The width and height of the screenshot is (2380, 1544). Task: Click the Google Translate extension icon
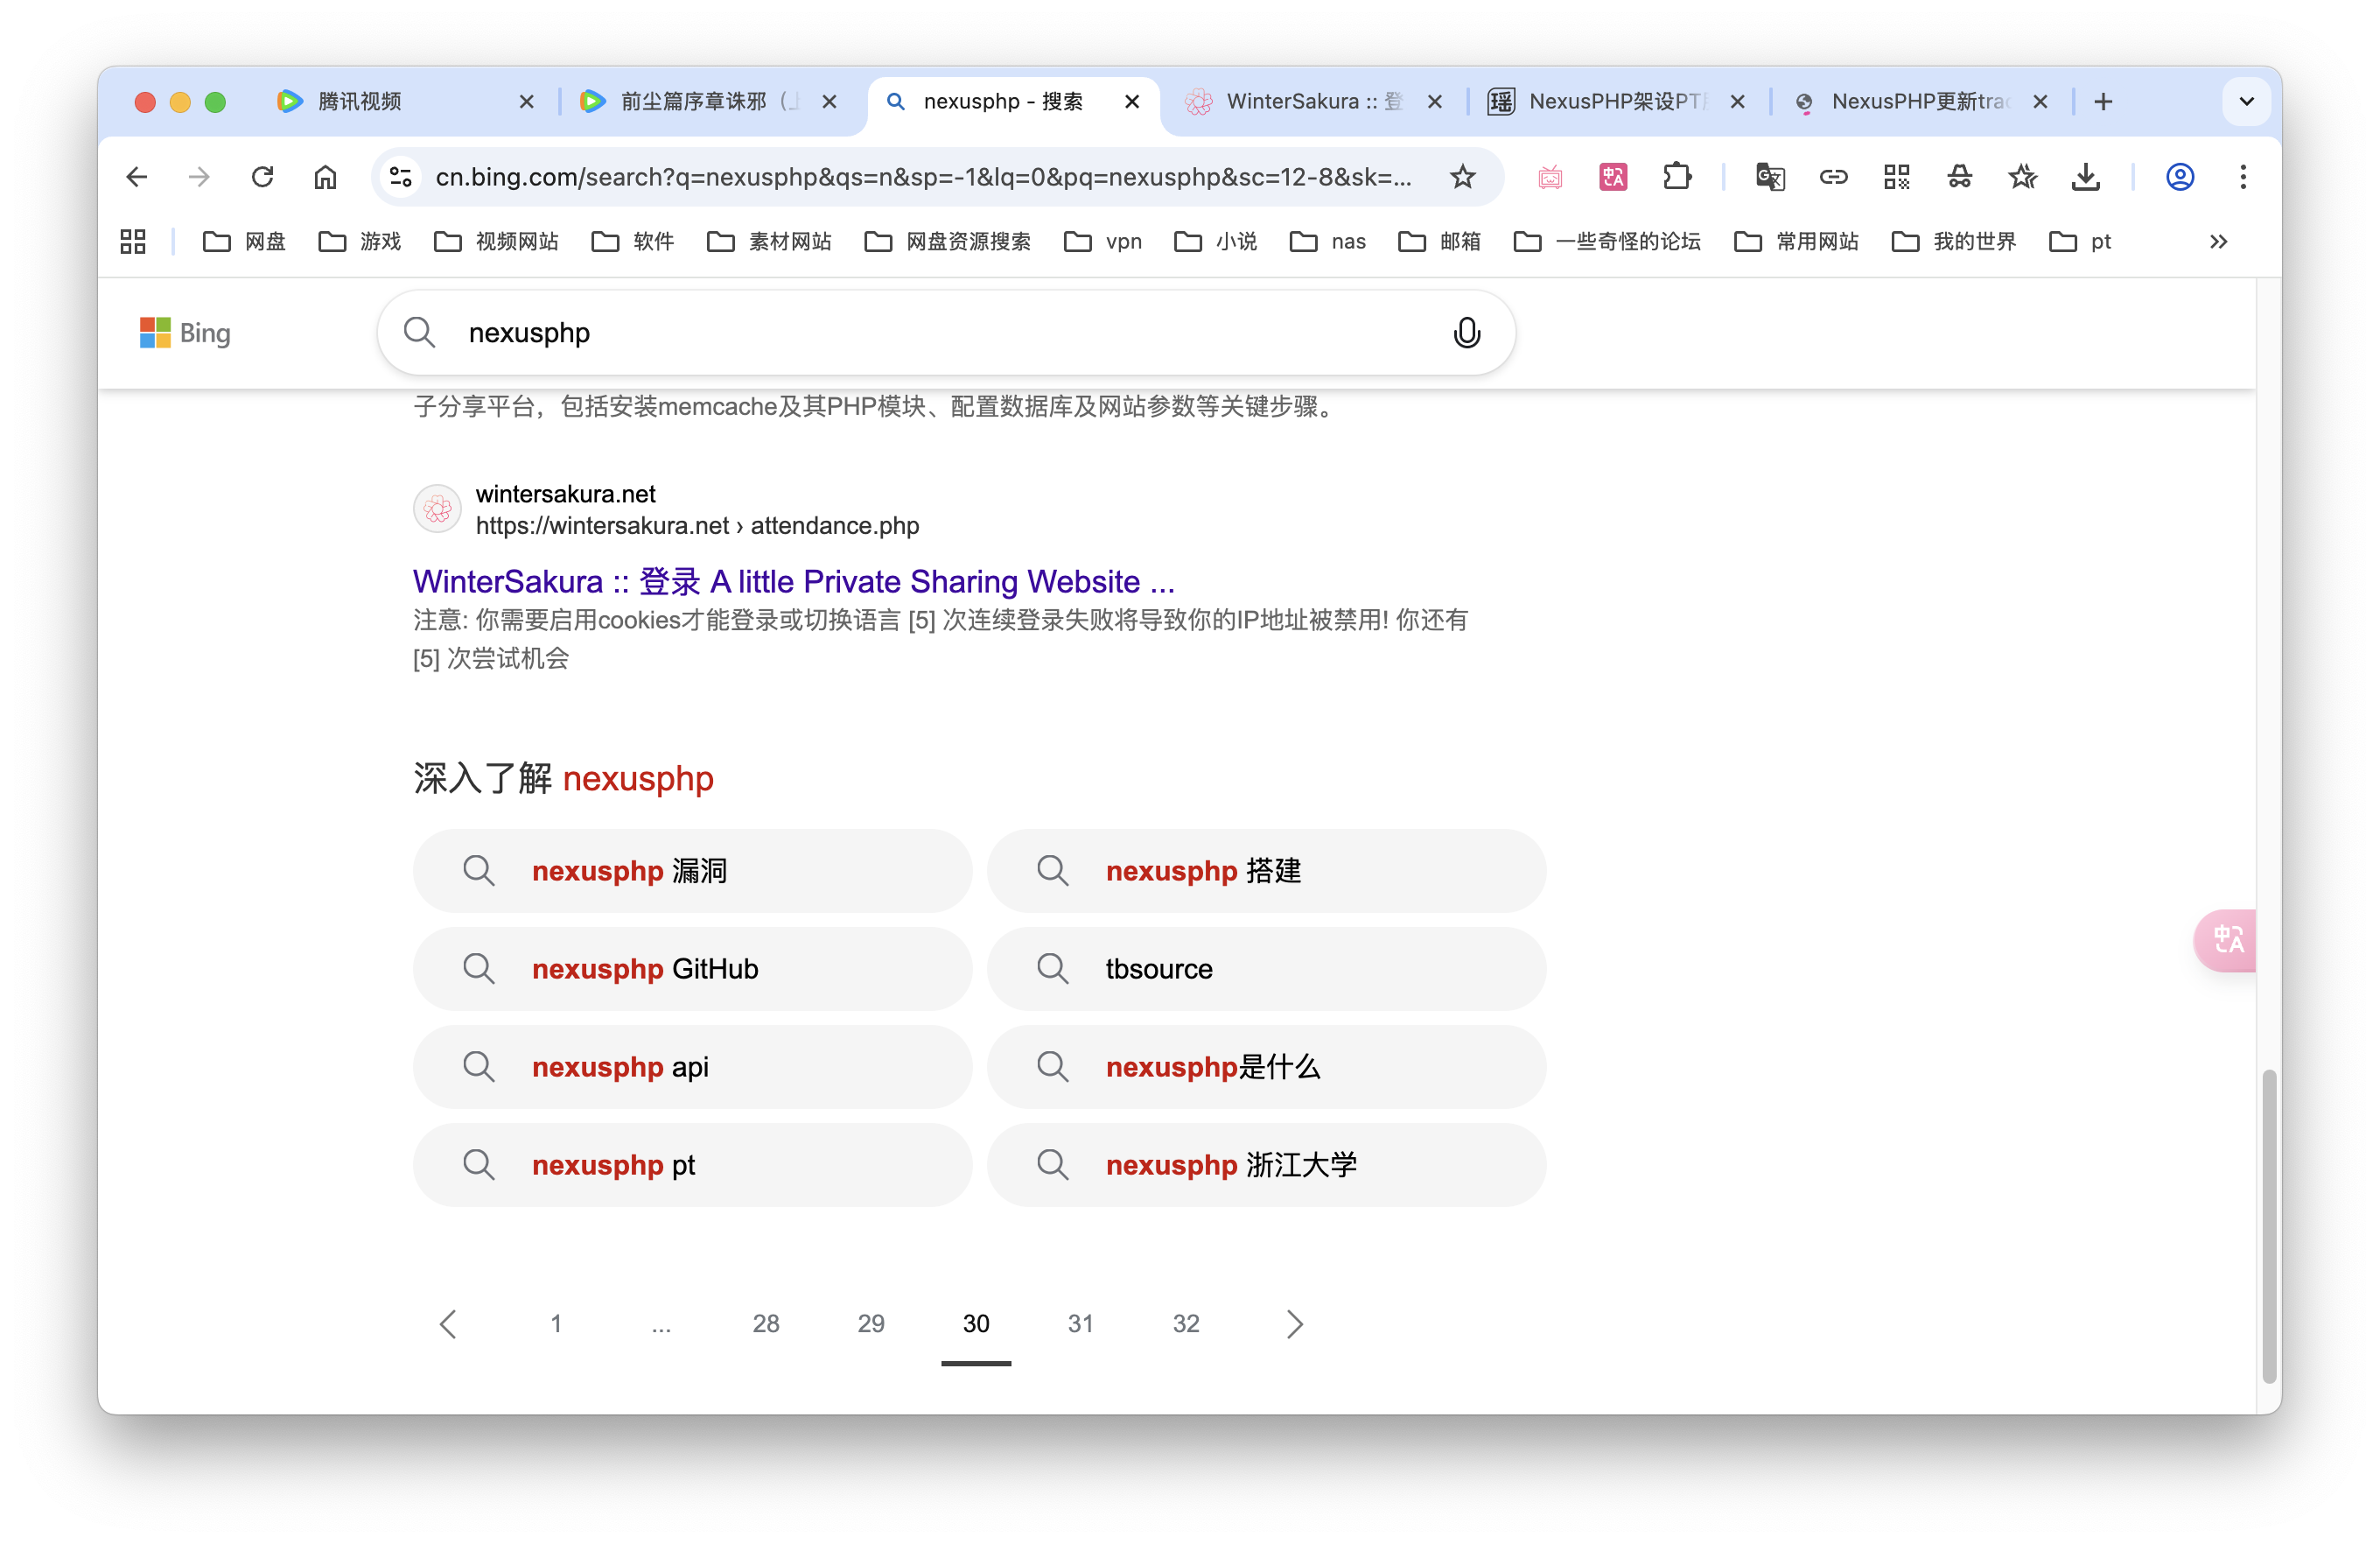coord(1770,177)
